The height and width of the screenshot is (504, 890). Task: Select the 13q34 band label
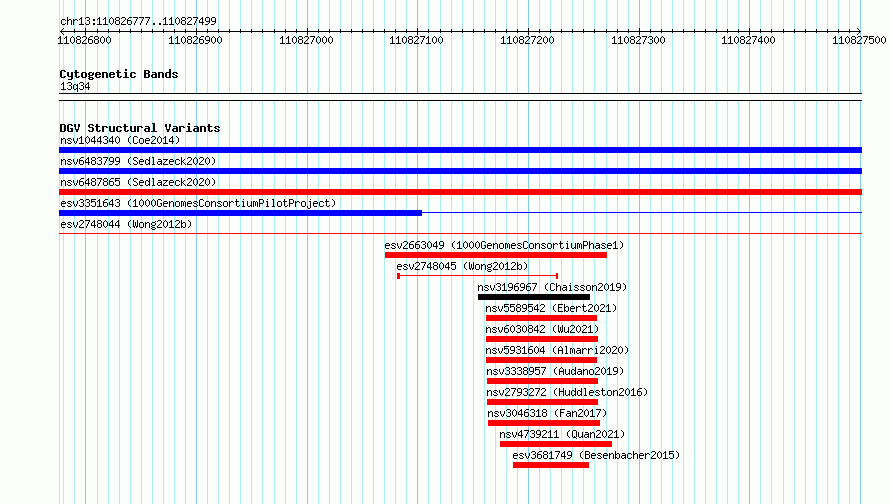coord(75,86)
